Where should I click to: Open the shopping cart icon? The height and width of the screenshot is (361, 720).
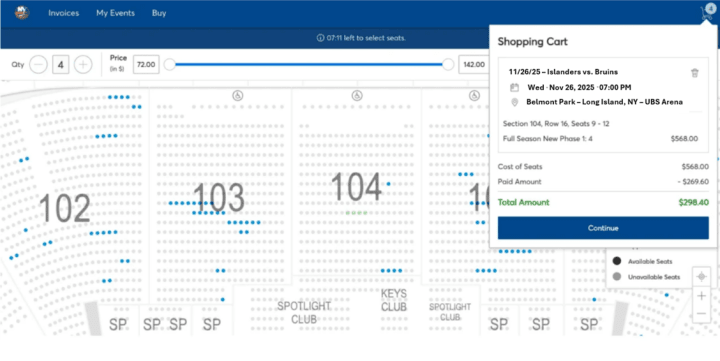point(707,11)
